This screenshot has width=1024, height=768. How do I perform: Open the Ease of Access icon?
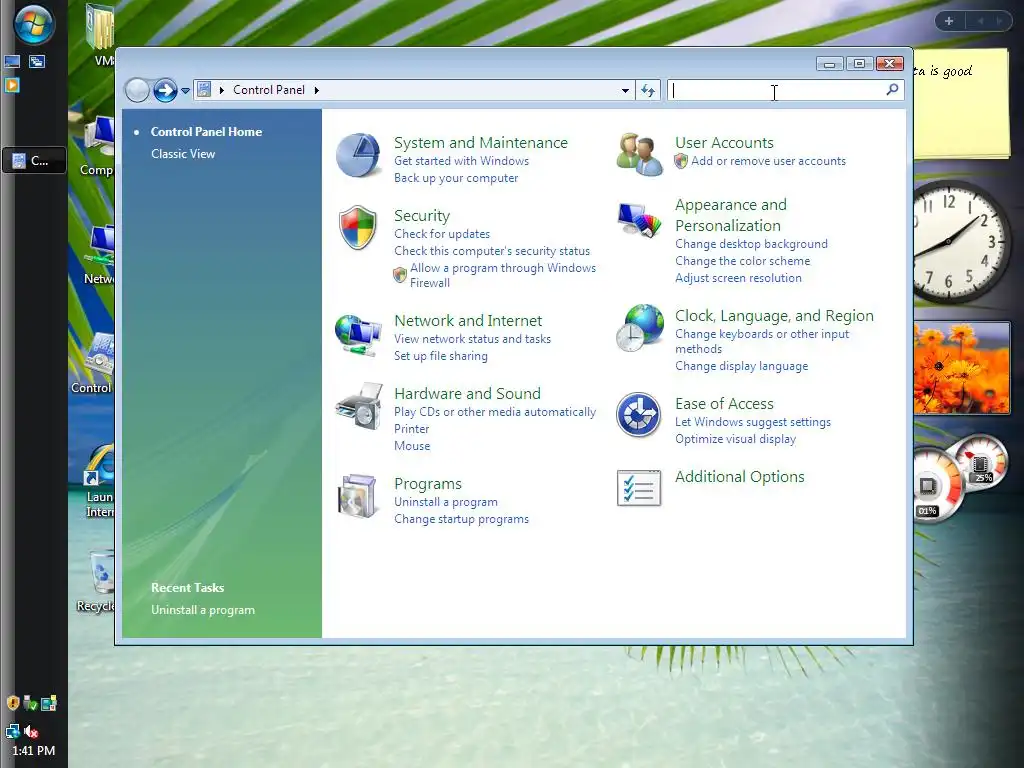639,415
